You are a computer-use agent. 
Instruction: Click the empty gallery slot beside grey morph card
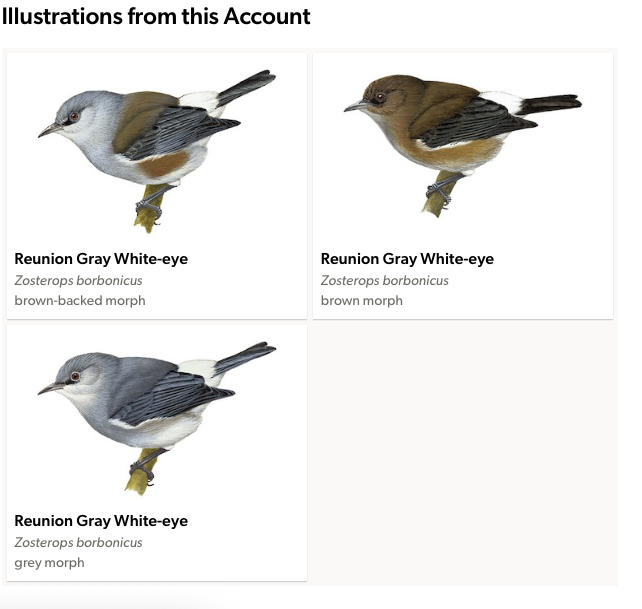pyautogui.click(x=463, y=453)
